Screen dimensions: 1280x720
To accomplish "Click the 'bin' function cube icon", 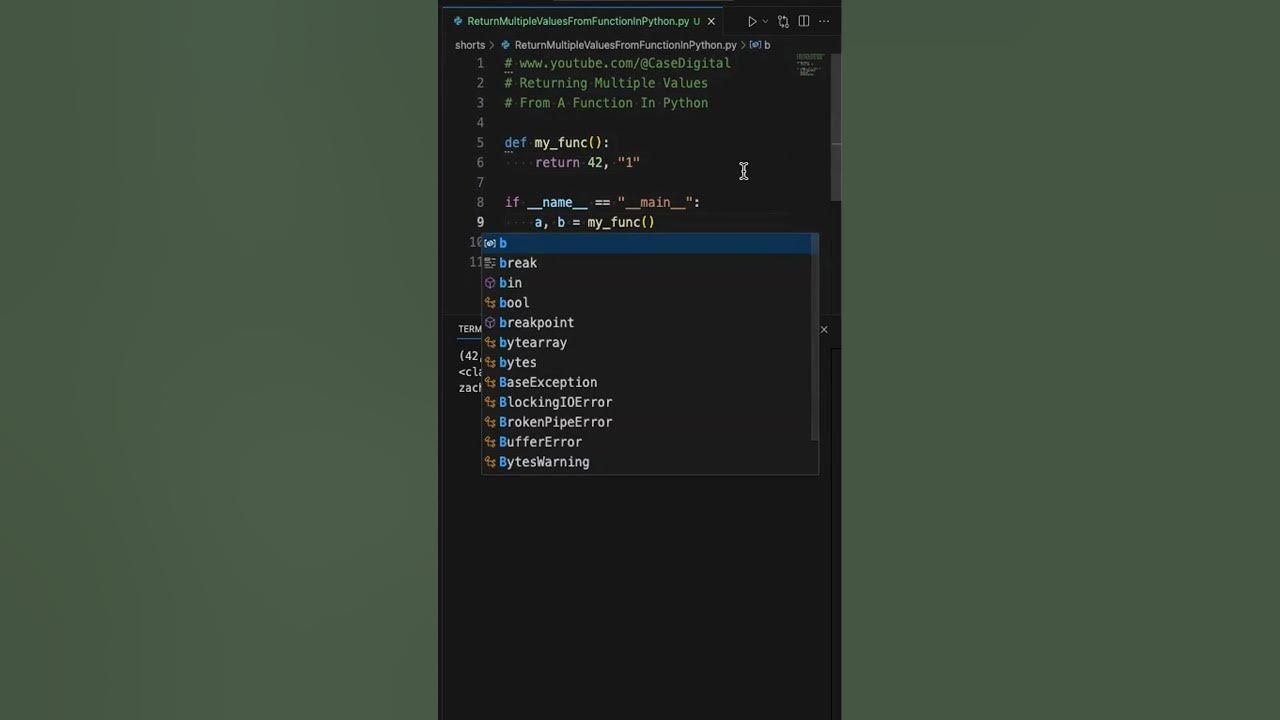I will [x=490, y=283].
